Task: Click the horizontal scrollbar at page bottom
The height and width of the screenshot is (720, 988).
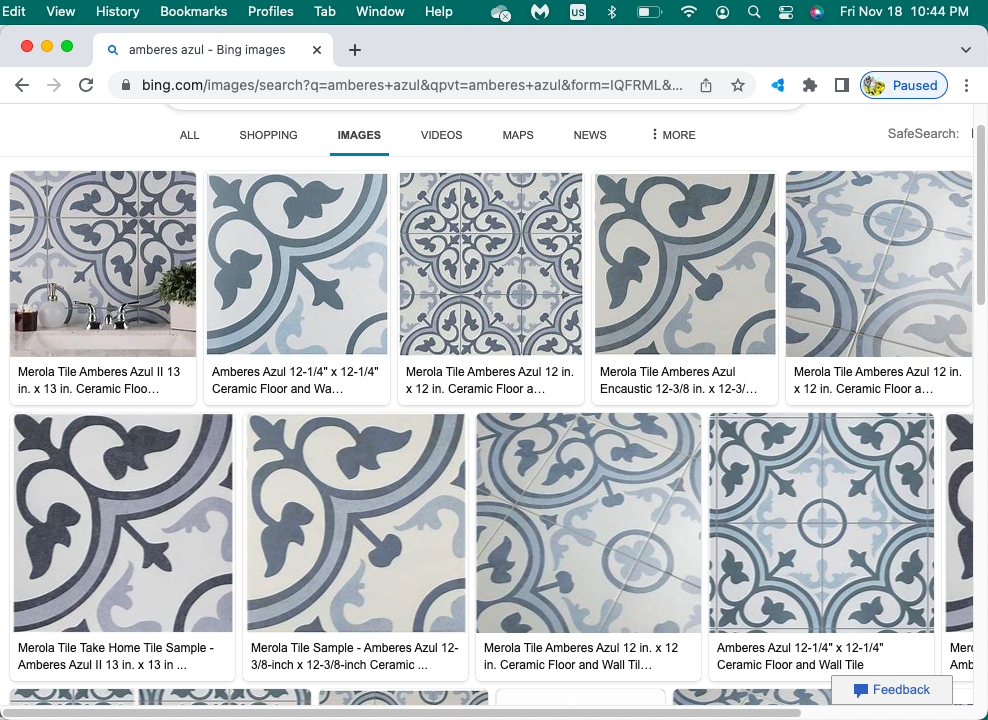Action: [400, 713]
